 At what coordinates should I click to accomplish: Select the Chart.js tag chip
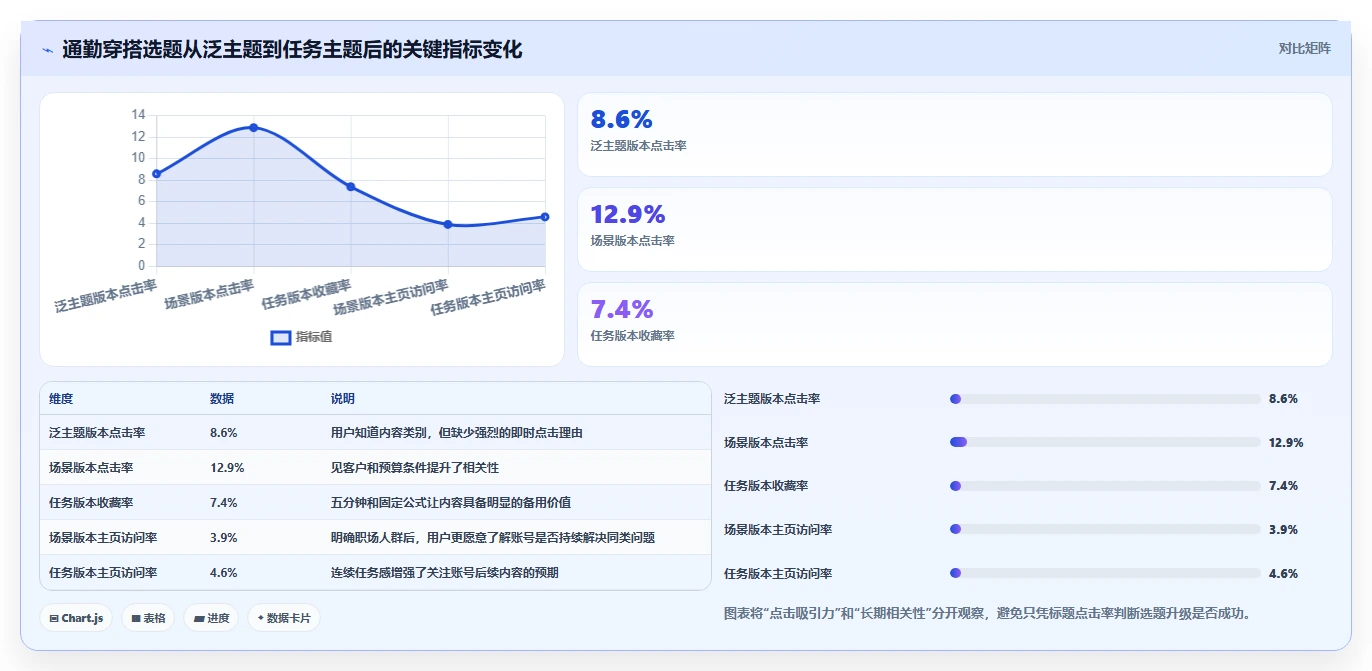click(76, 618)
